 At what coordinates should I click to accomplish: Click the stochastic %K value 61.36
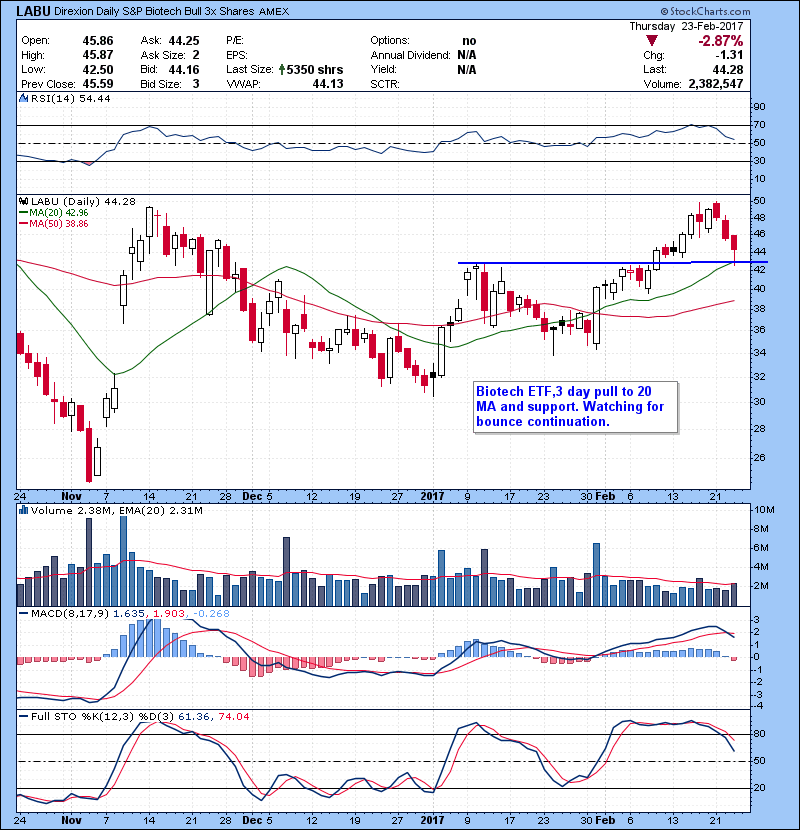coord(194,716)
